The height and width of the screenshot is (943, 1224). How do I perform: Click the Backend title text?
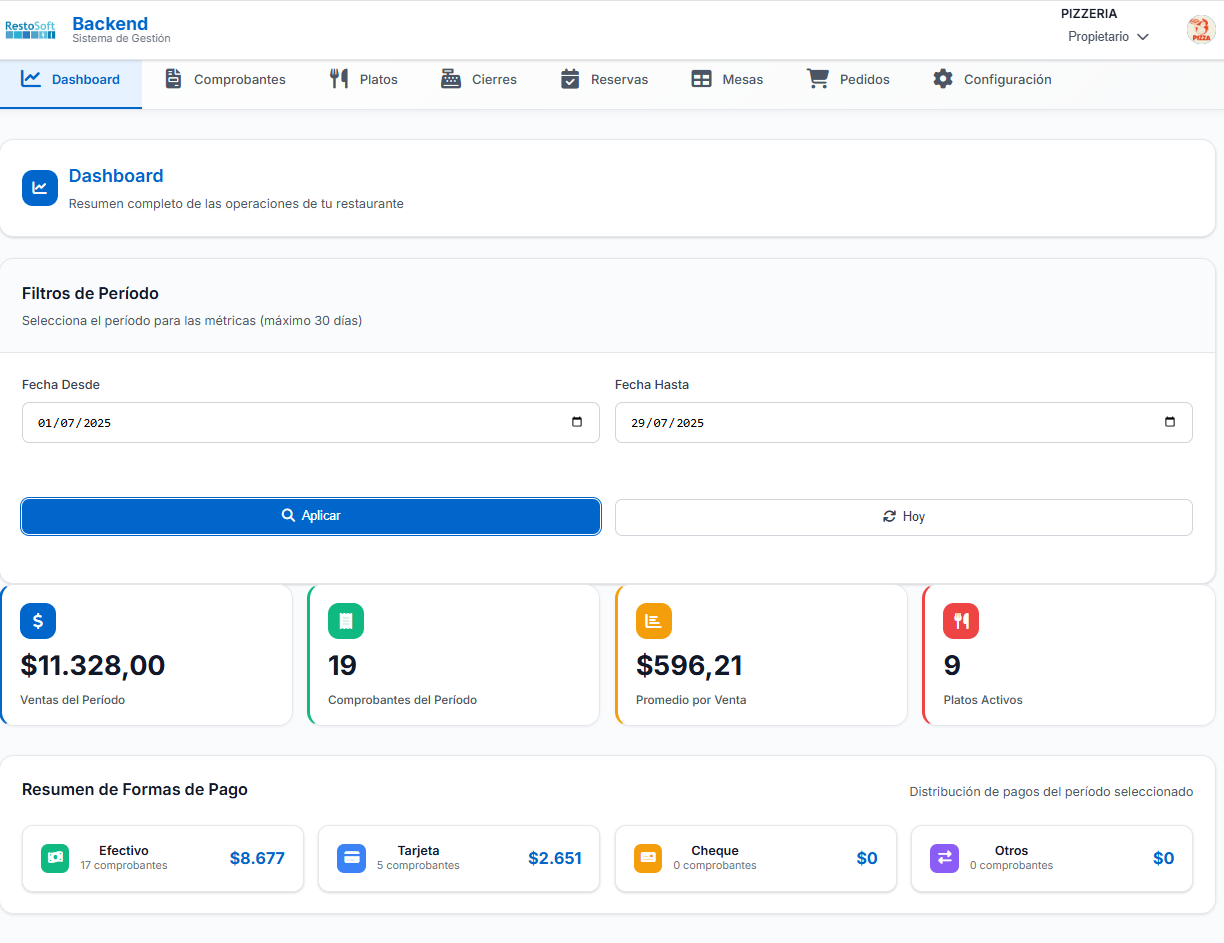tap(110, 23)
